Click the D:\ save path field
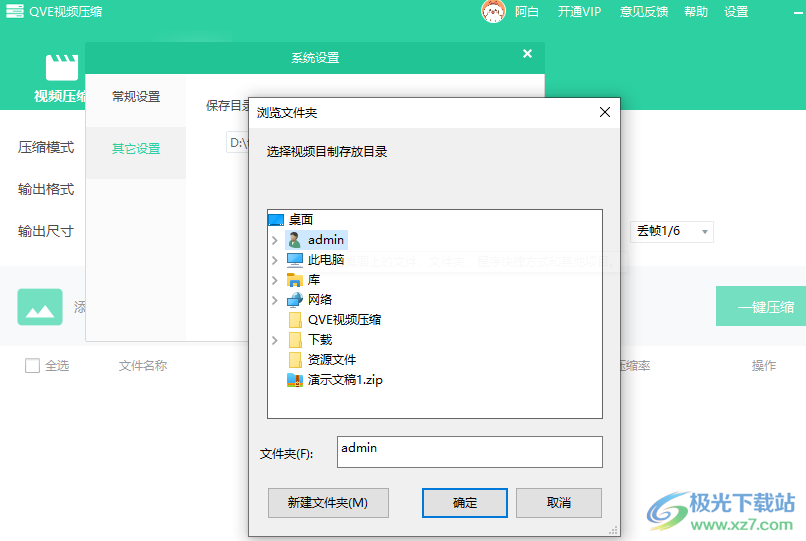Image resolution: width=806 pixels, height=541 pixels. coord(237,142)
